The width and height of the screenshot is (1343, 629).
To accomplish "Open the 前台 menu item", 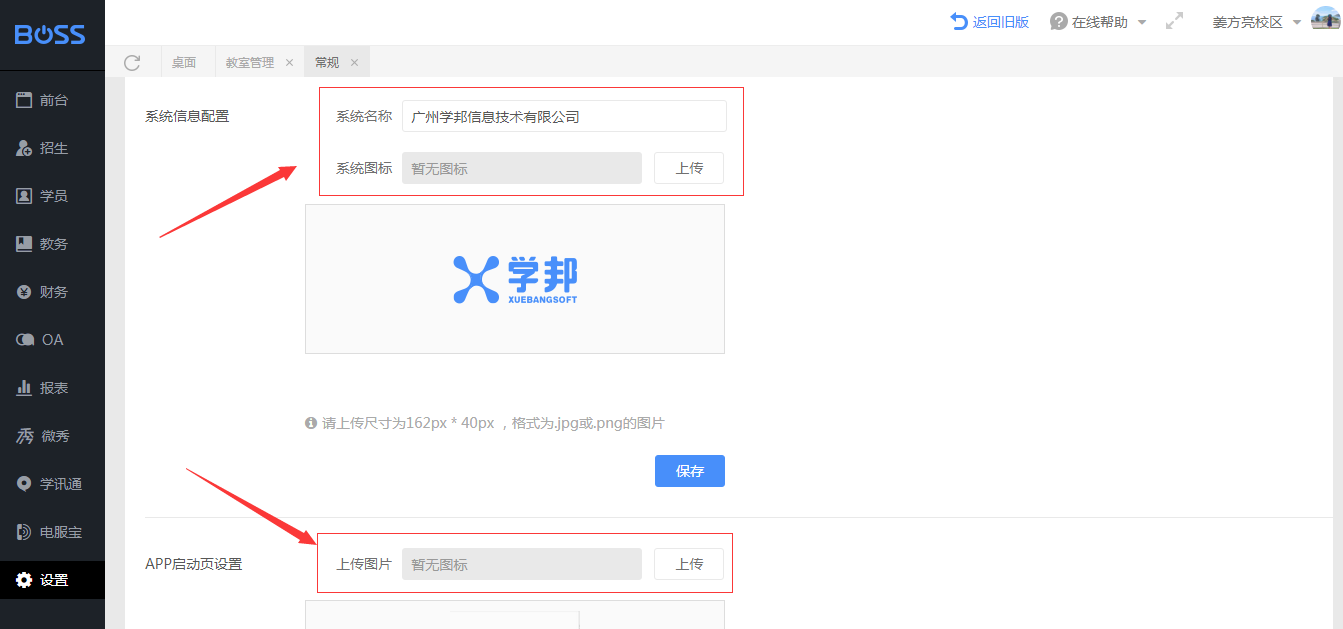I will (52, 100).
